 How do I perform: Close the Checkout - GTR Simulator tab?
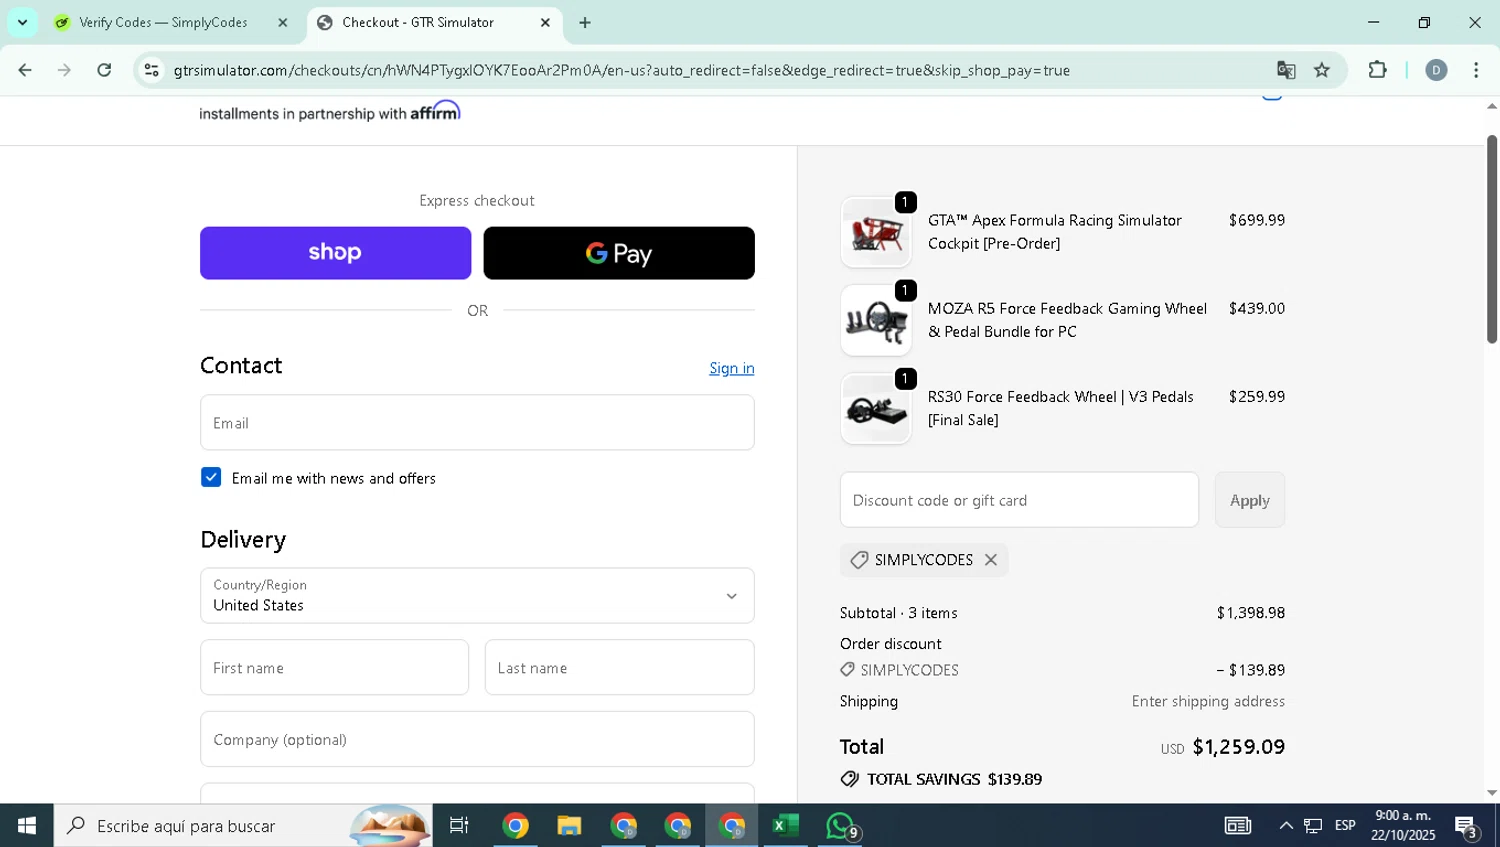point(545,22)
